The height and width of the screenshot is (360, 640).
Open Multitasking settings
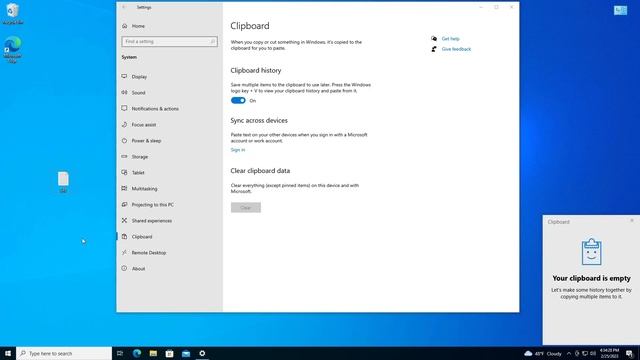(x=144, y=189)
